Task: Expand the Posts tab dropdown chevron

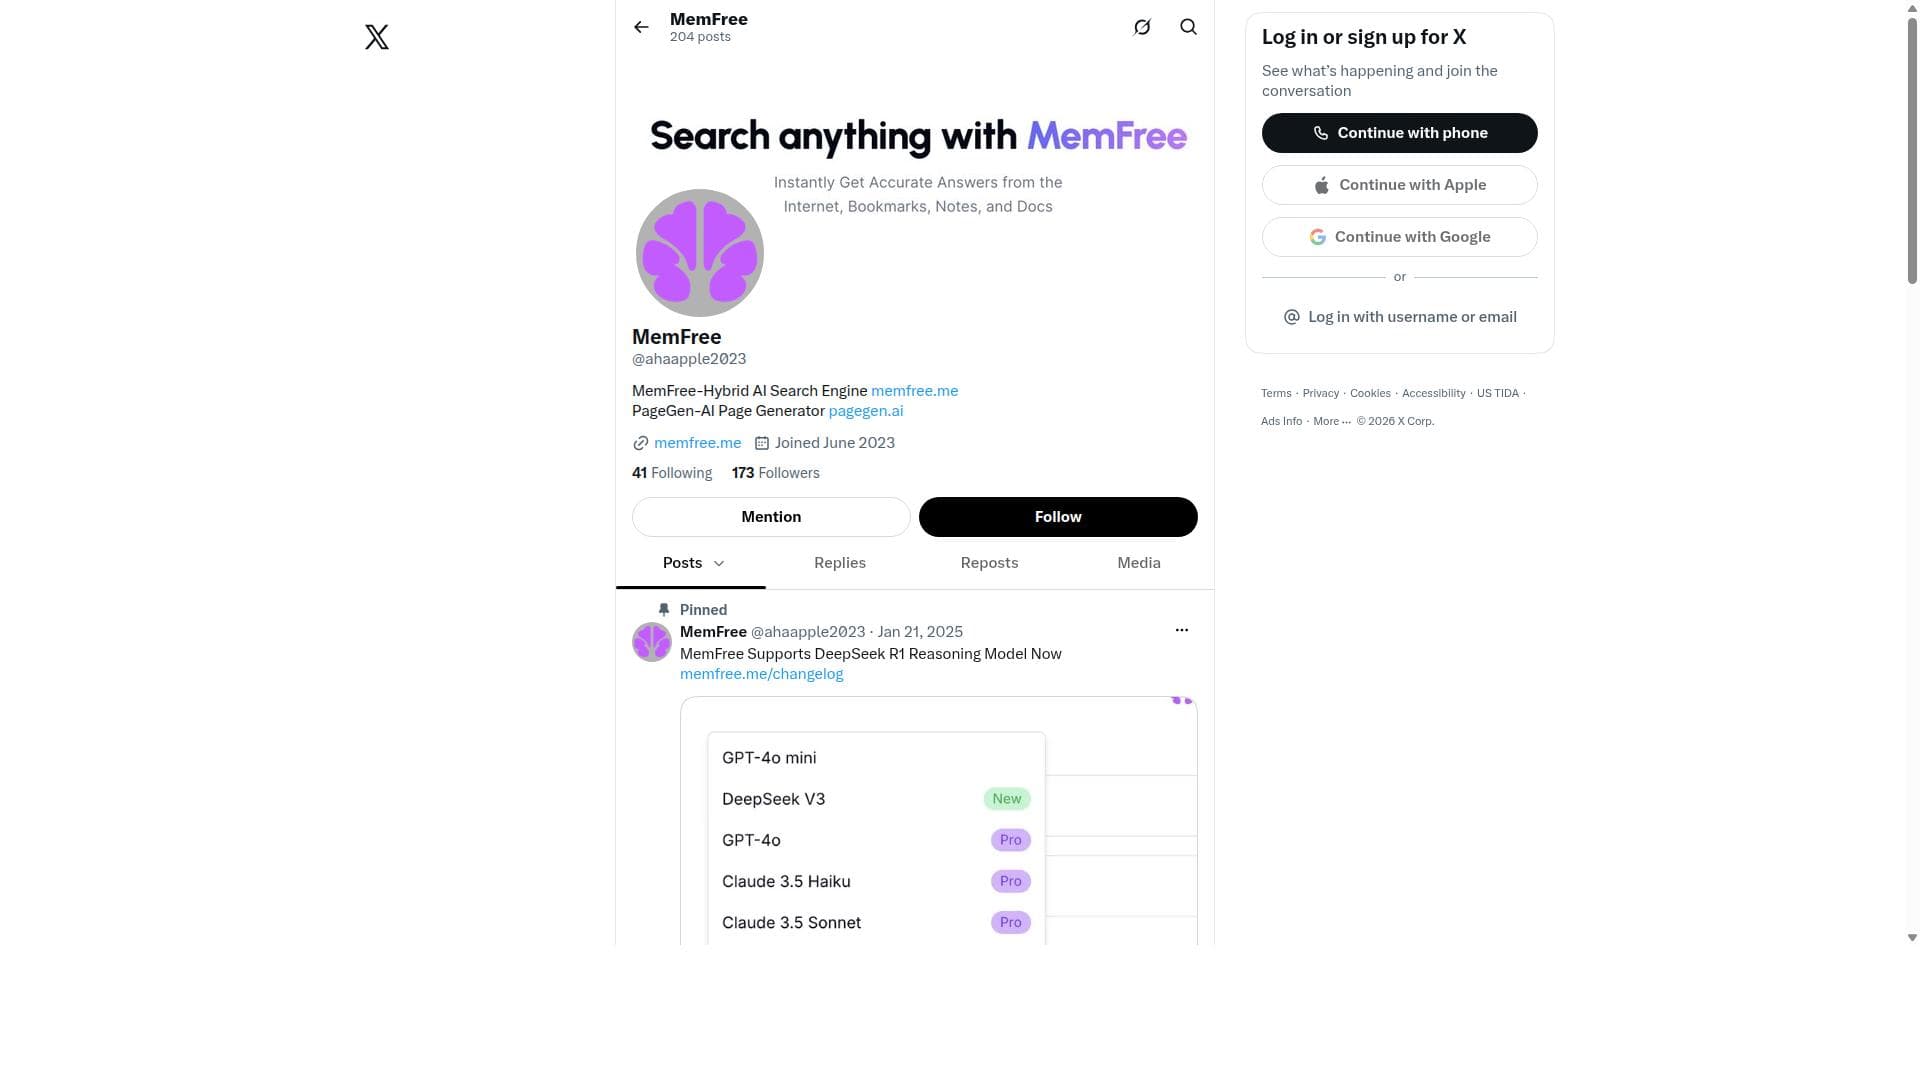Action: (718, 563)
